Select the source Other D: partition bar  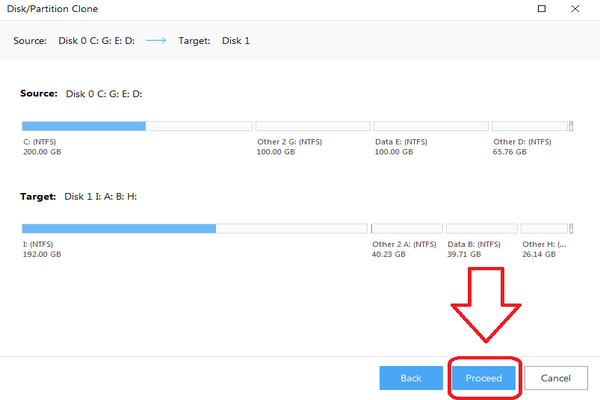coord(529,127)
